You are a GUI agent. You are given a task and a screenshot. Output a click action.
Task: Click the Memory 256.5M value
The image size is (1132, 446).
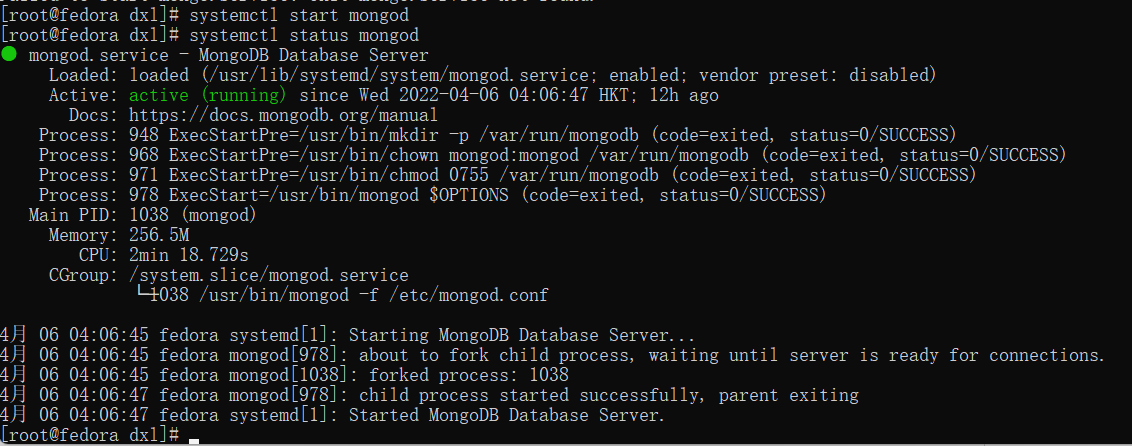click(159, 235)
